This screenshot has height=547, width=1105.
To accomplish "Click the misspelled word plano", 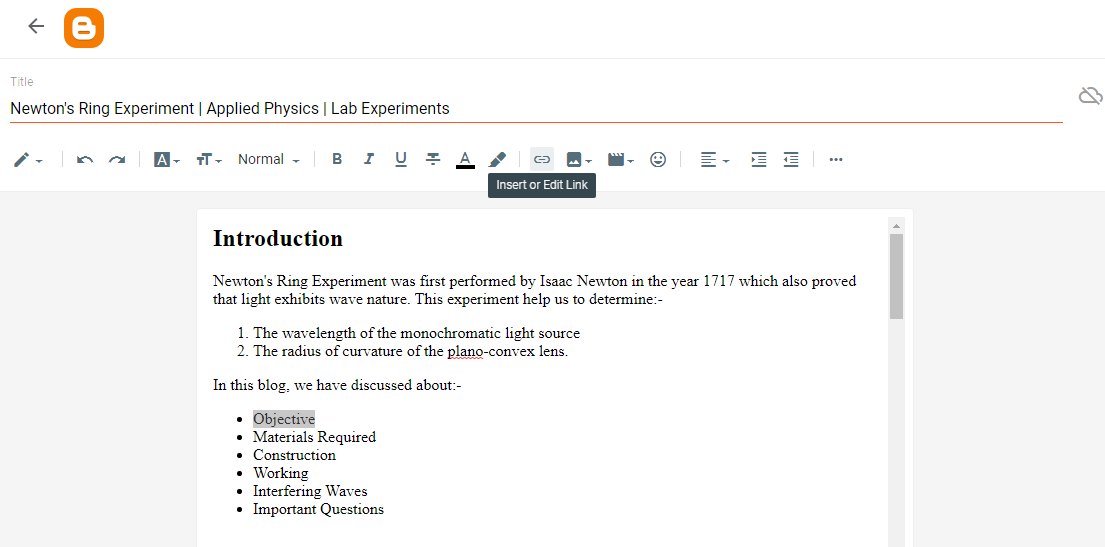I will (x=464, y=352).
